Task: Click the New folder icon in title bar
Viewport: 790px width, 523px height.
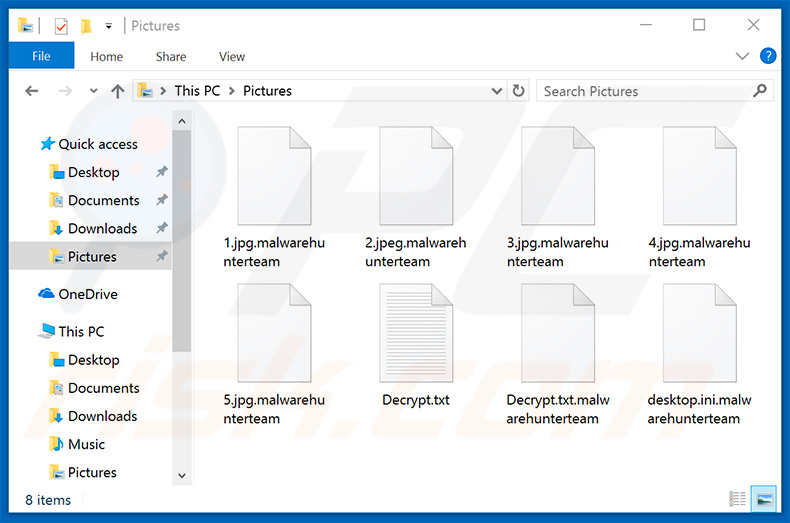Action: (x=86, y=26)
